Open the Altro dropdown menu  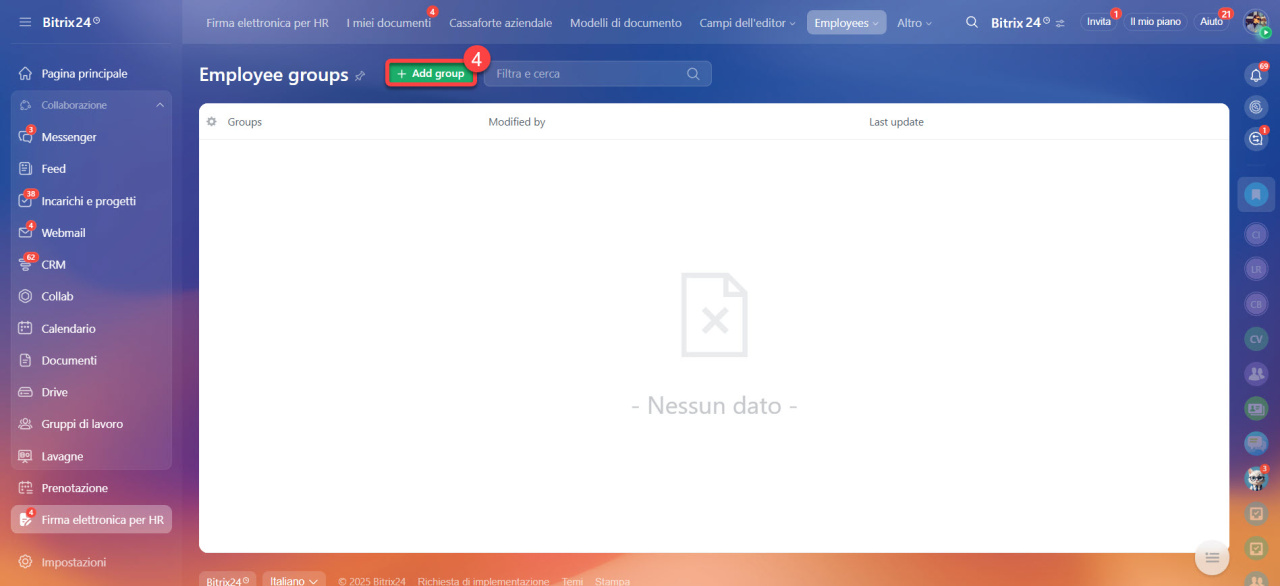(914, 23)
